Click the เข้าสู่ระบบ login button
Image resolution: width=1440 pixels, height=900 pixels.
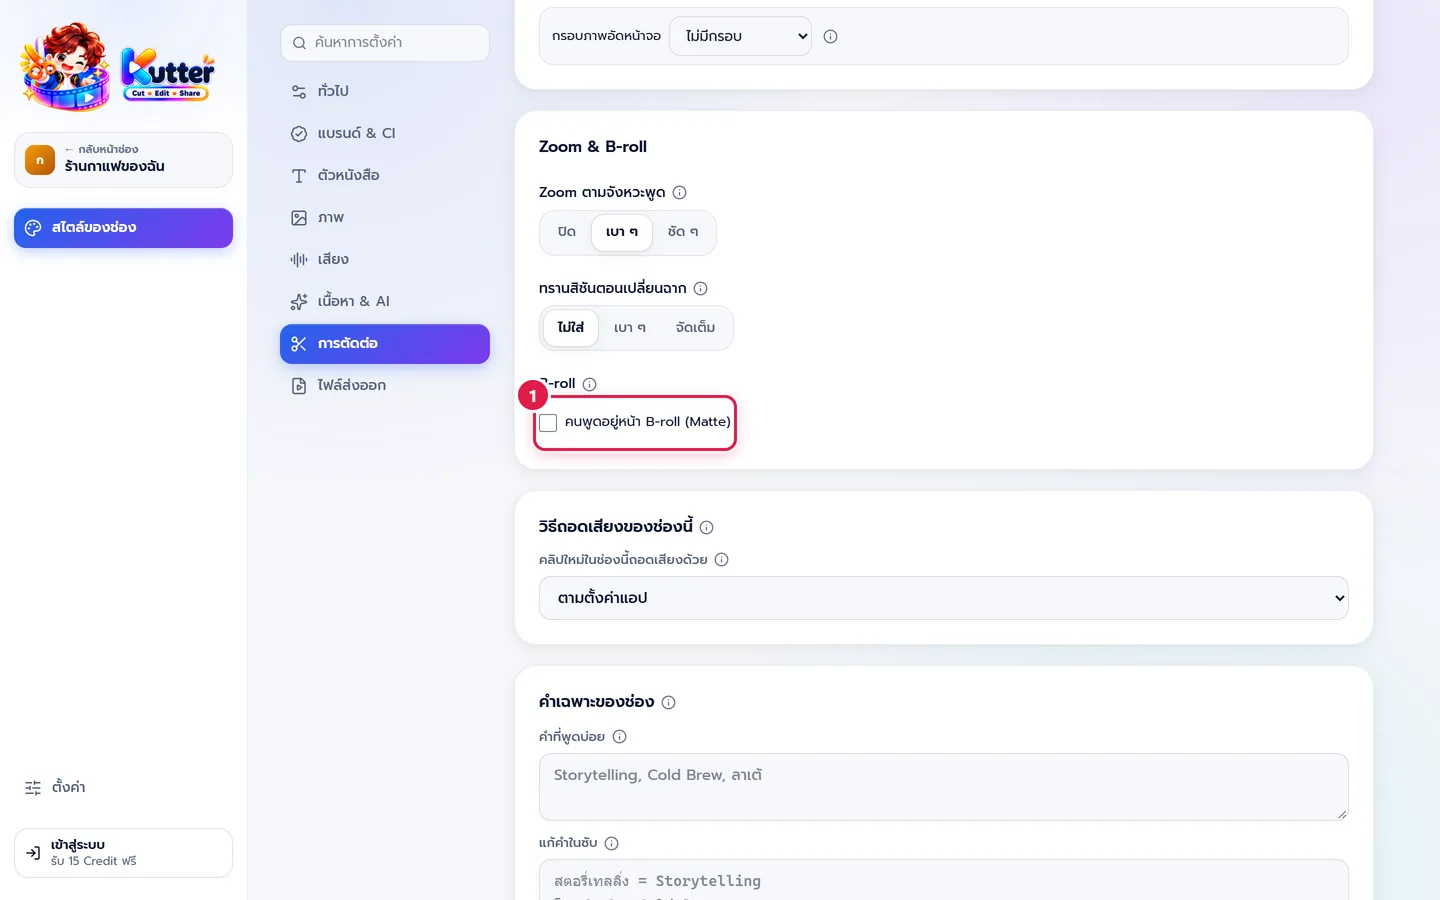click(123, 853)
